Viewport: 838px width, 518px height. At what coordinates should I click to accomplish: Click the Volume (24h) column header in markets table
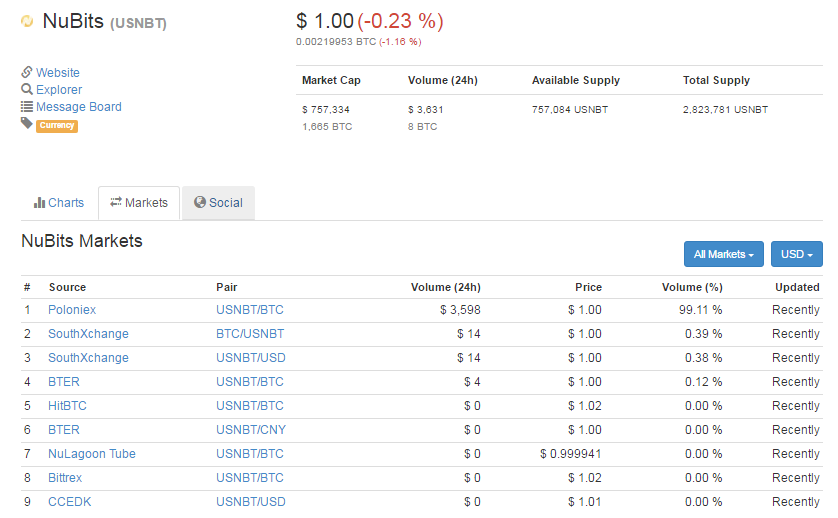(446, 288)
